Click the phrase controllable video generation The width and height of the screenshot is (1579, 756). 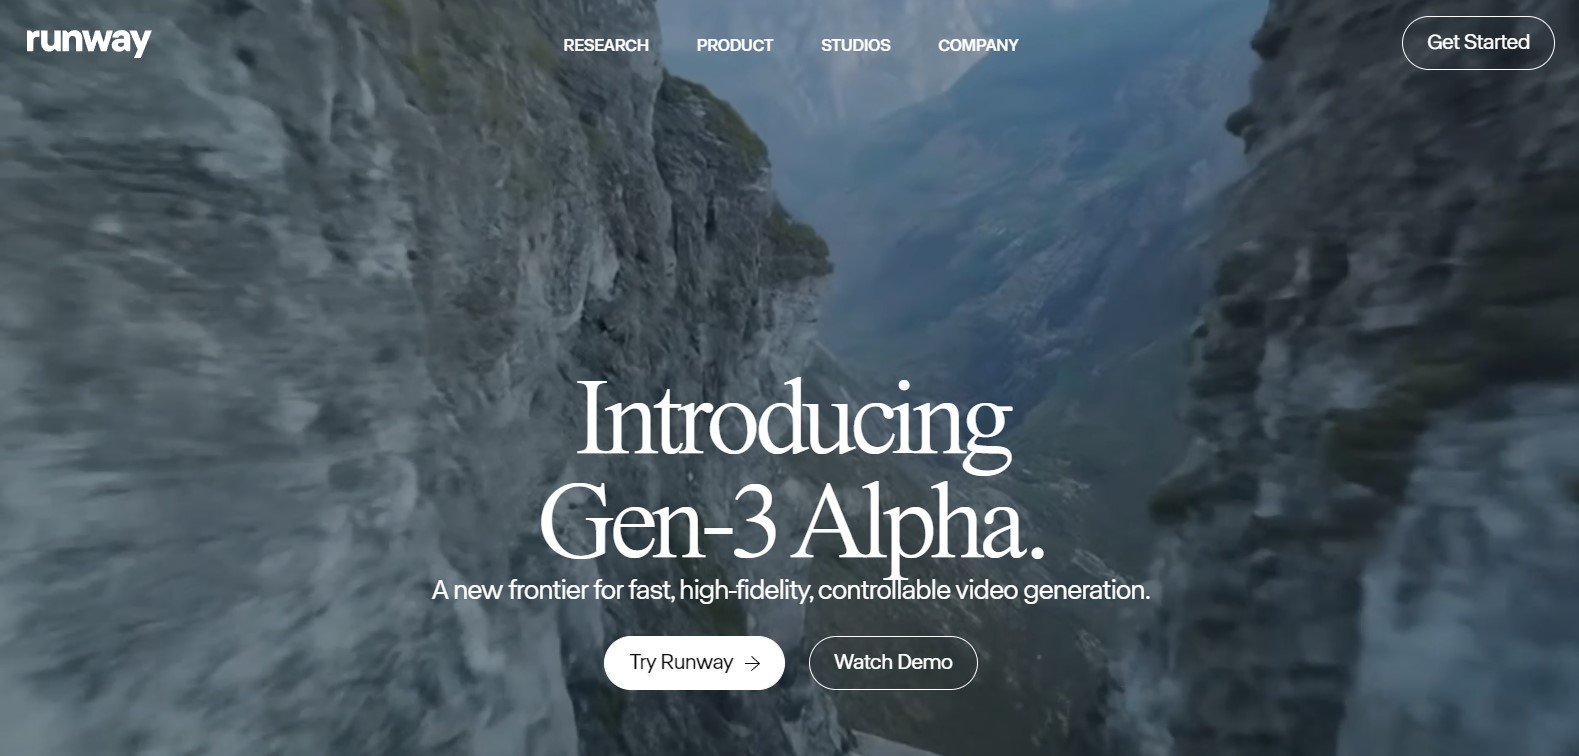984,590
